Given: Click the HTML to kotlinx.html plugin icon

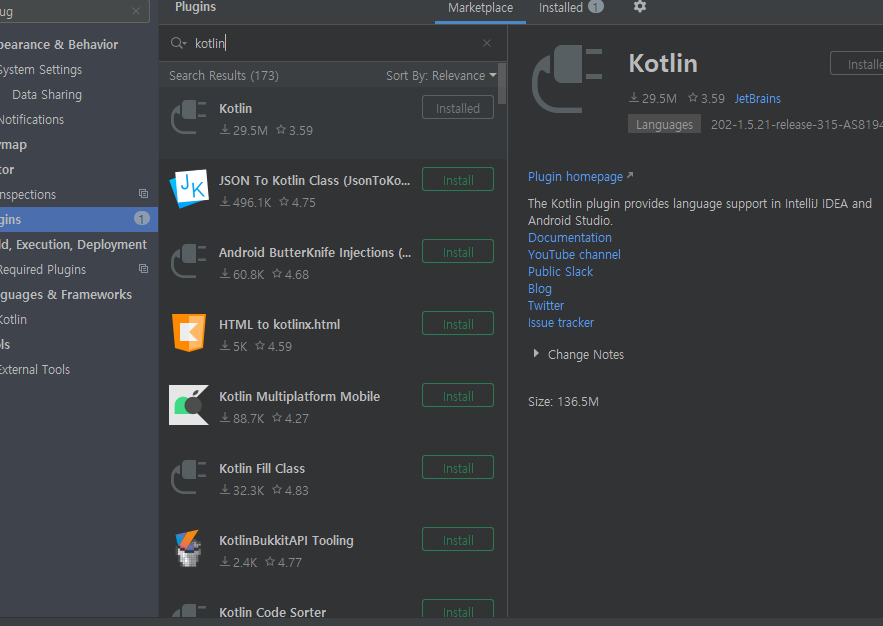Looking at the screenshot, I should (189, 333).
